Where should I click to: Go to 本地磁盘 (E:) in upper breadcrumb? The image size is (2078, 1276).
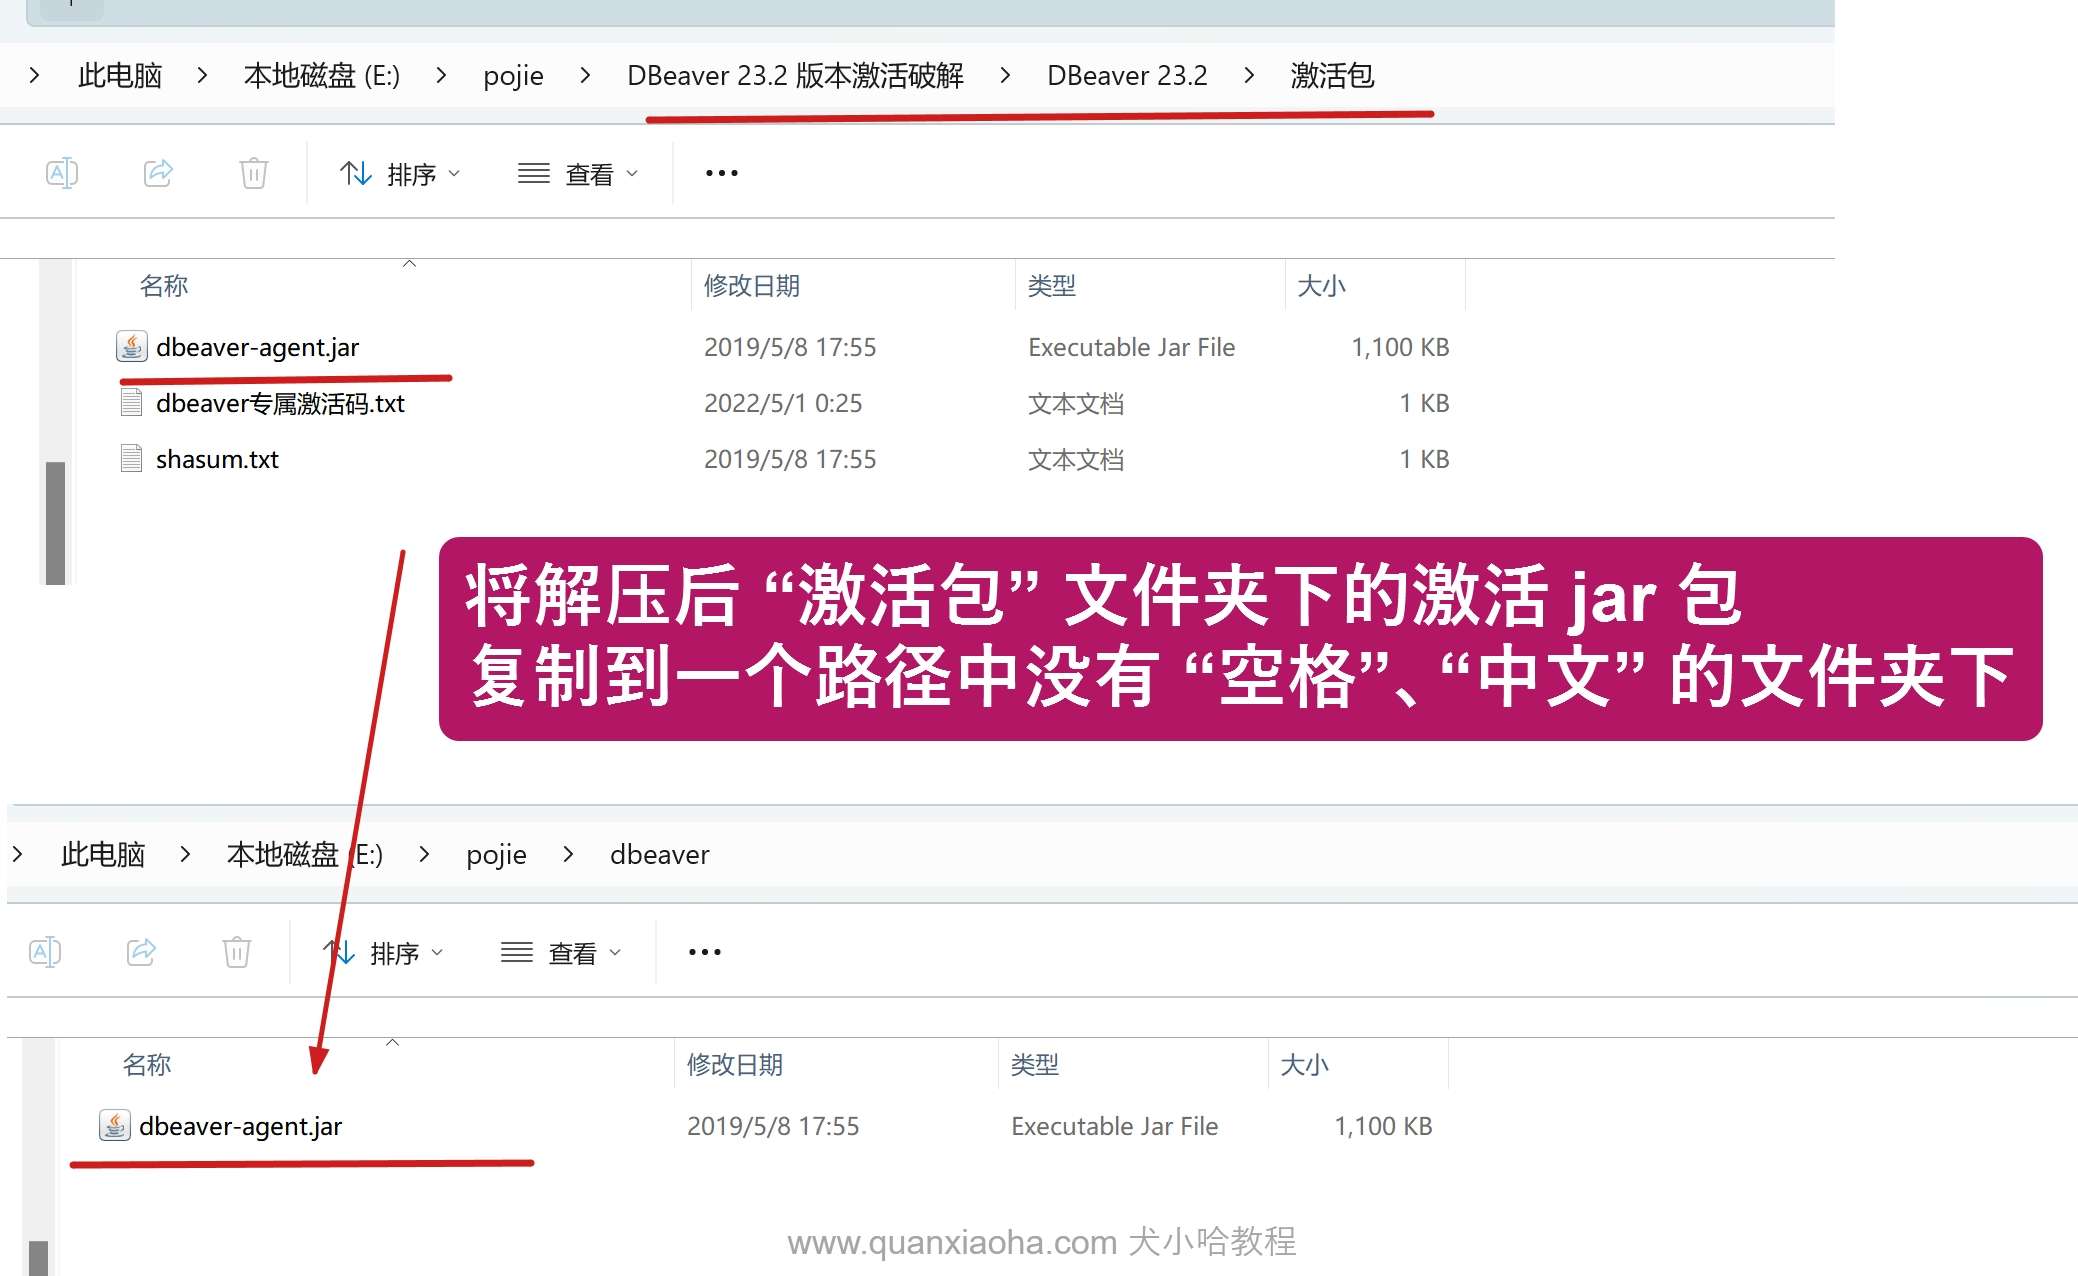(322, 75)
